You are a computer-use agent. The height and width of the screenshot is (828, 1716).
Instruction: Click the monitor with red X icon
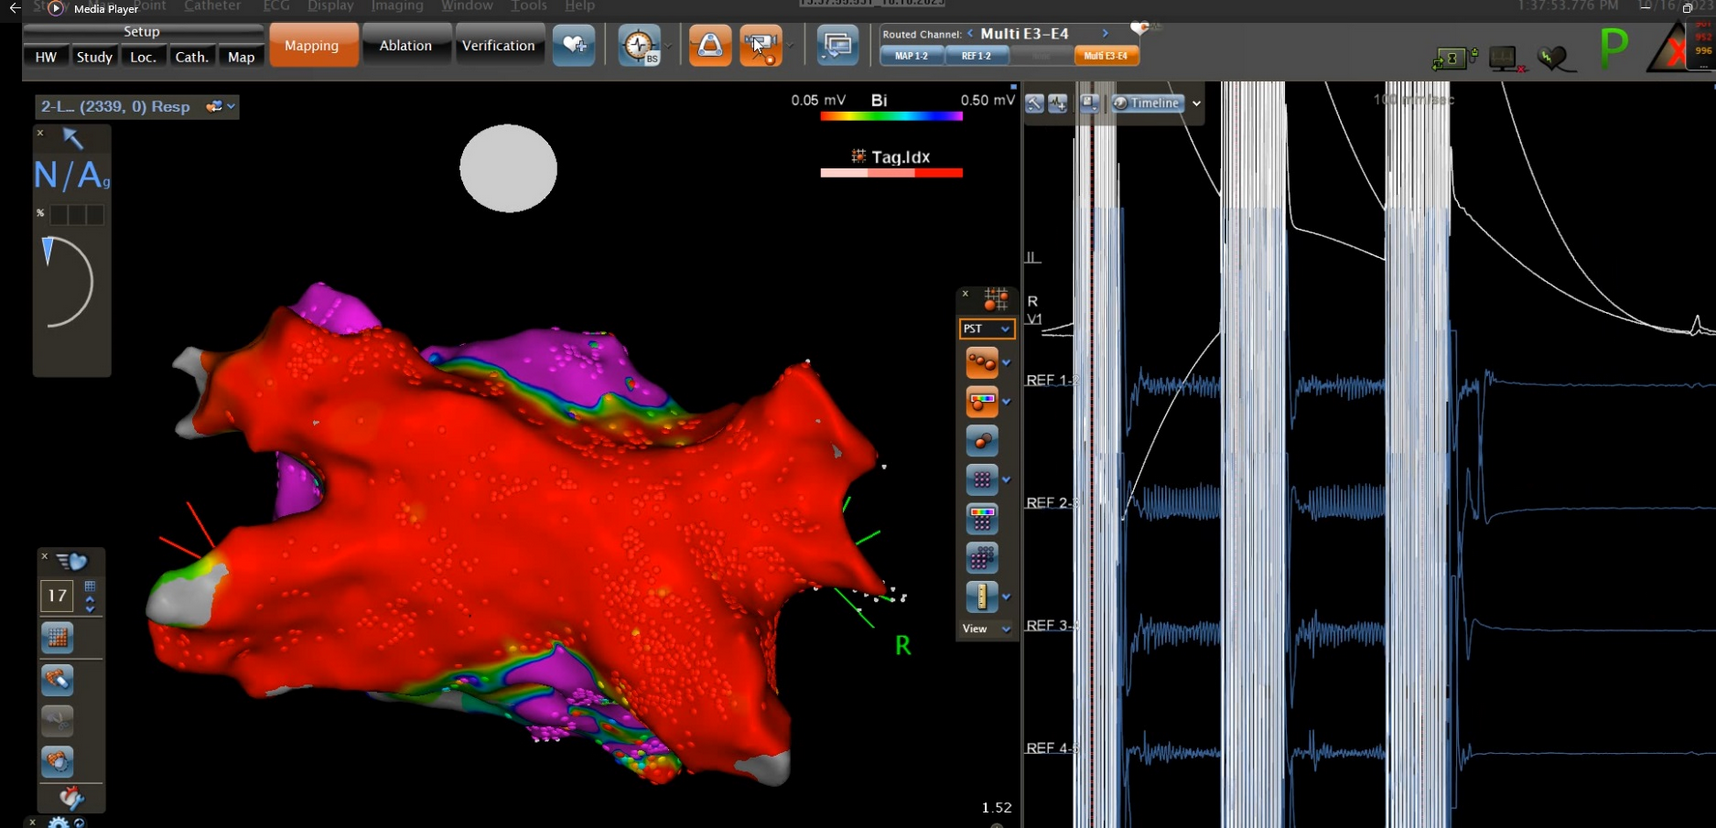[1506, 60]
